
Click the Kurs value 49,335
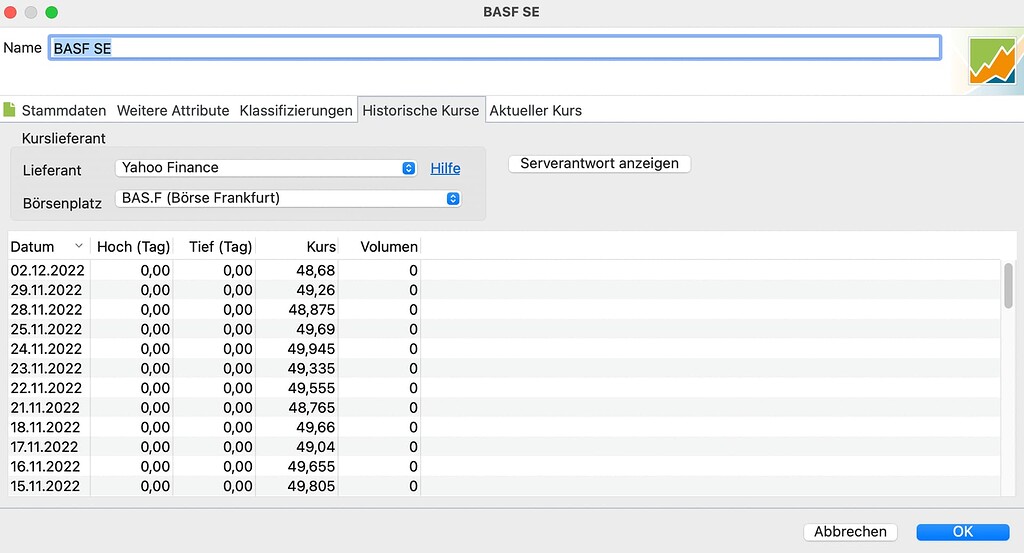pos(311,368)
